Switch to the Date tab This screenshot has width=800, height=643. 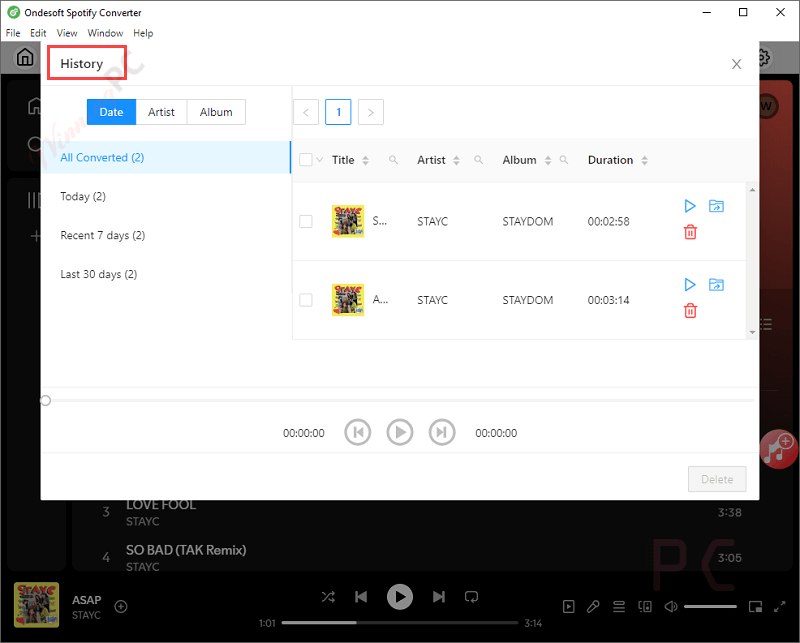tap(111, 112)
